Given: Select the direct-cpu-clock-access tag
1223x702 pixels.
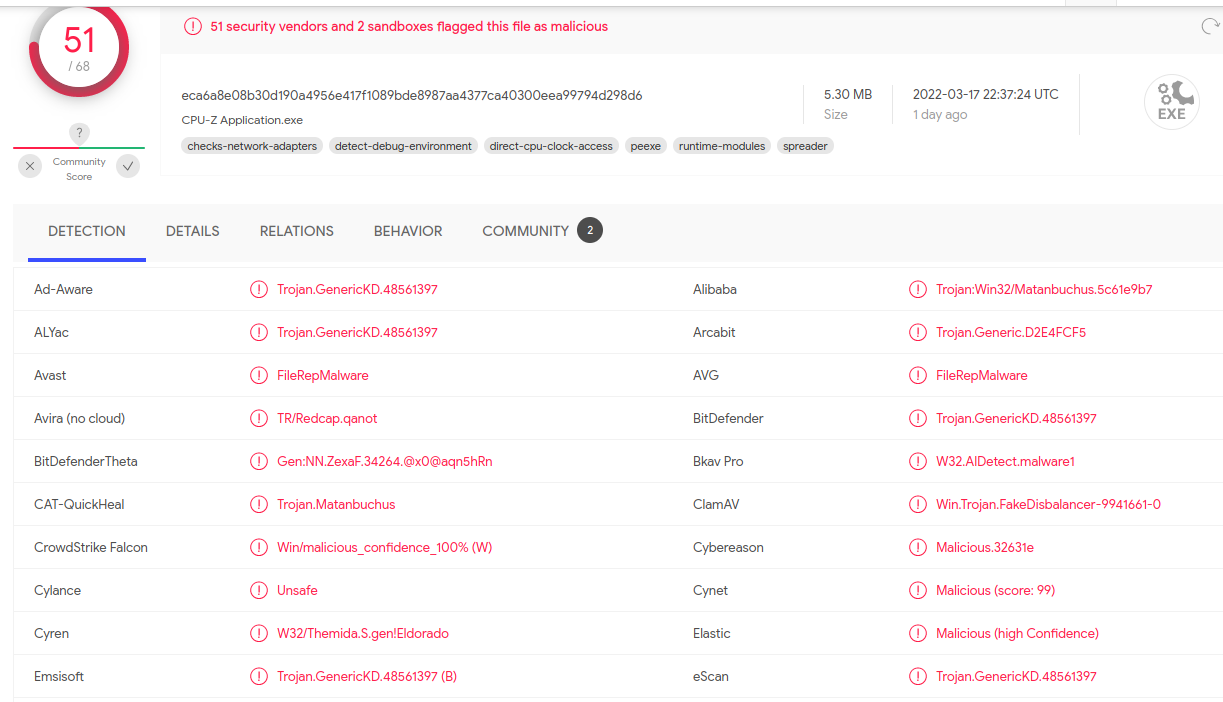Looking at the screenshot, I should [551, 146].
